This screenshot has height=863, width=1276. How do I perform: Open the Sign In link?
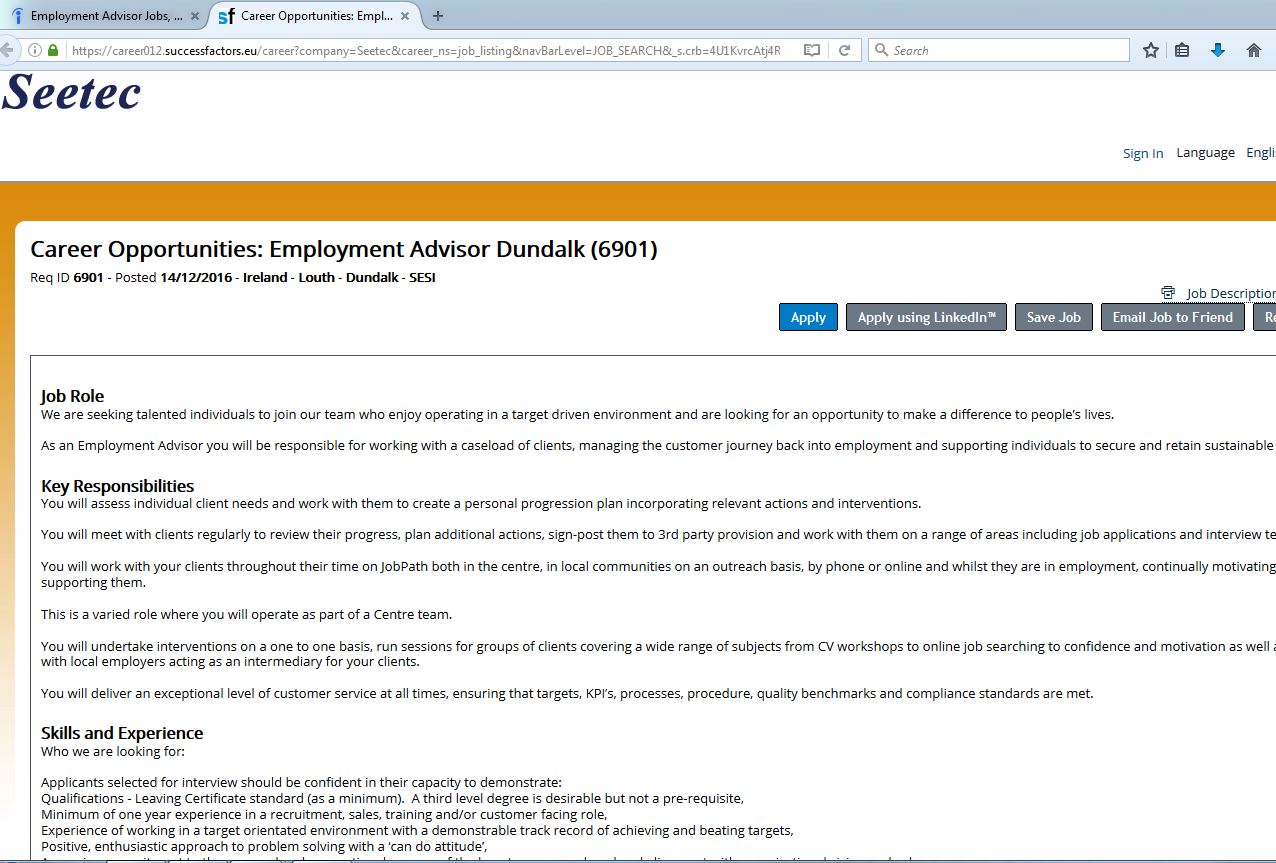point(1143,153)
